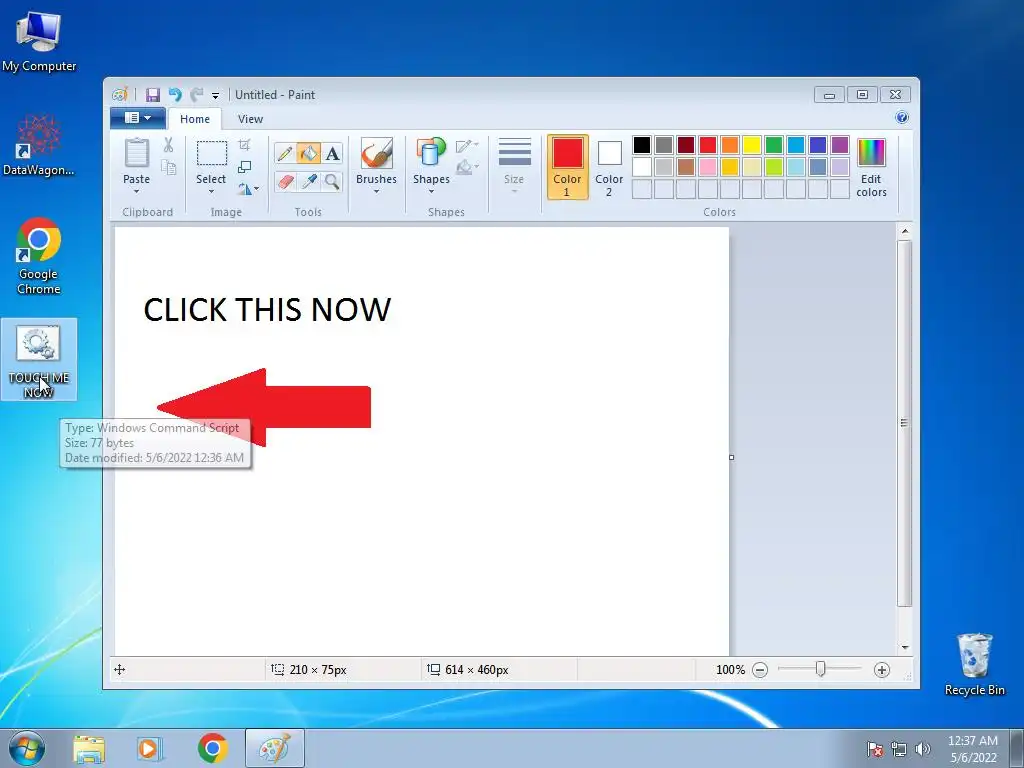Open the Google Chrome desktop shortcut
The height and width of the screenshot is (768, 1024).
click(x=39, y=256)
